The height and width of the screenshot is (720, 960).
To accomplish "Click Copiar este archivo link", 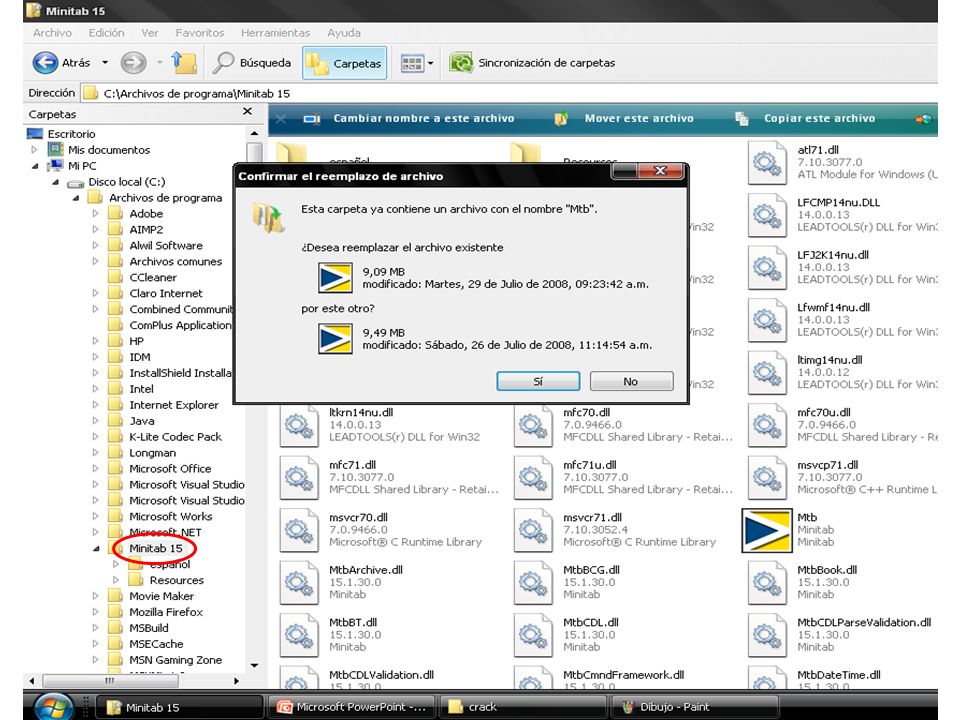I will point(805,119).
